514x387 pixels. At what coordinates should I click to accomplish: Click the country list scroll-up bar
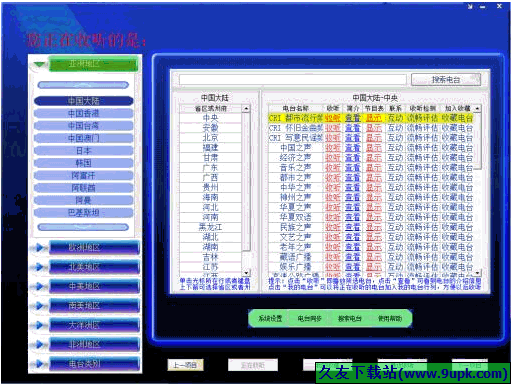(83, 85)
